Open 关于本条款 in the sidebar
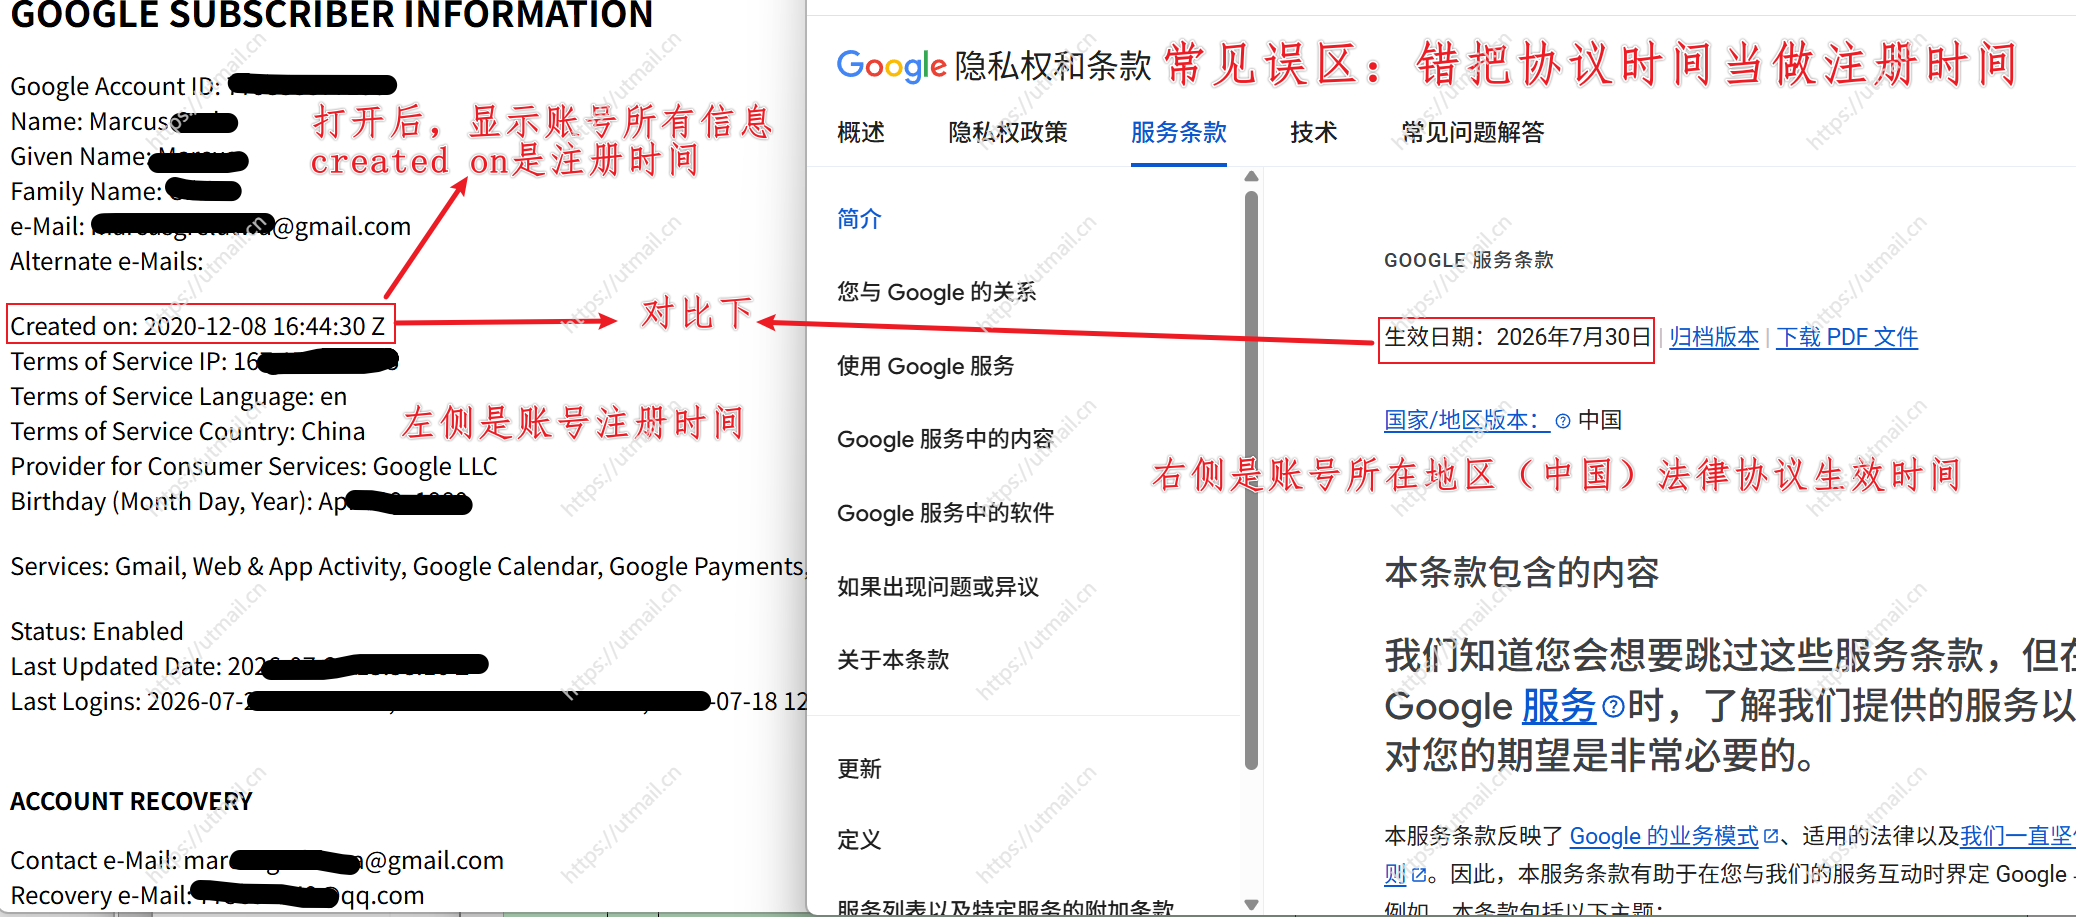The image size is (2076, 917). tap(893, 660)
